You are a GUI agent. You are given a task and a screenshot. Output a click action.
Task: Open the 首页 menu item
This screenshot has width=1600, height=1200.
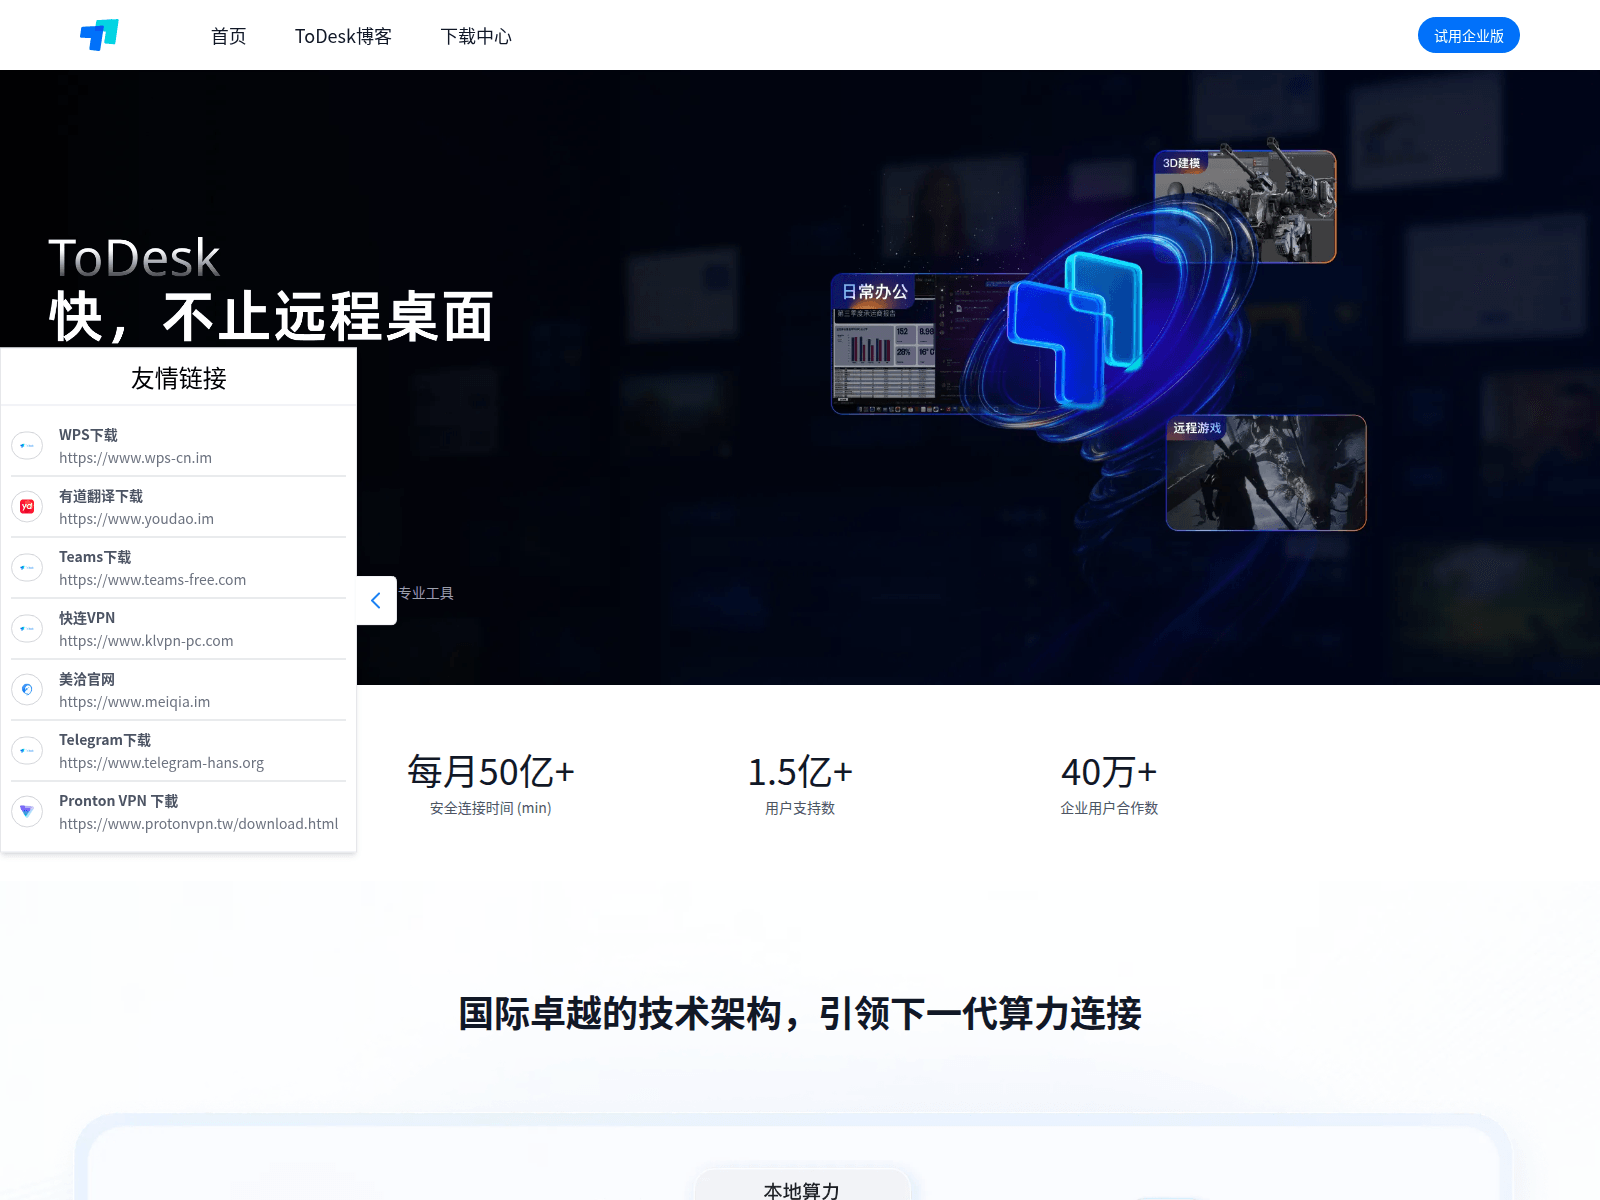(x=229, y=36)
